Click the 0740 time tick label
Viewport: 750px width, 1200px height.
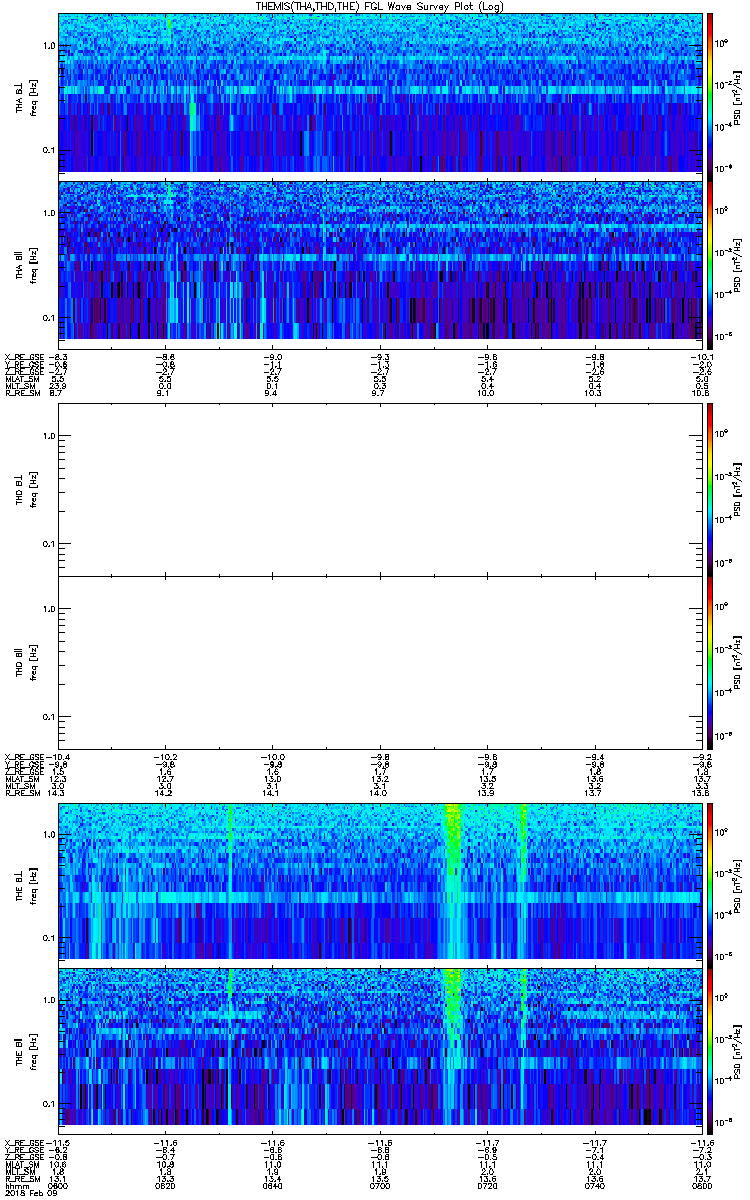tap(593, 1184)
